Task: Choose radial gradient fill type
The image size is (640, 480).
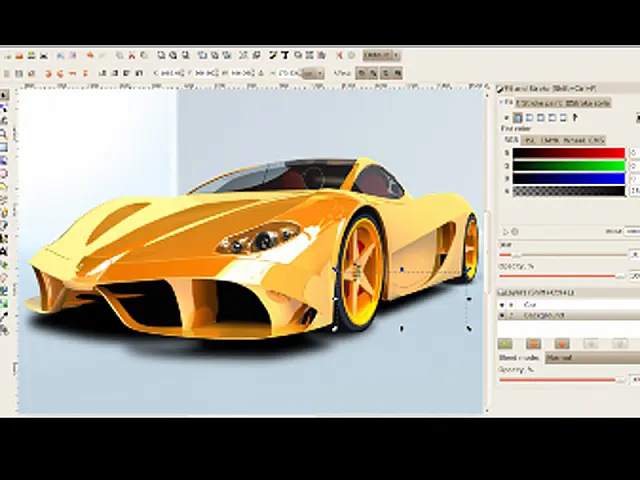Action: pos(541,118)
